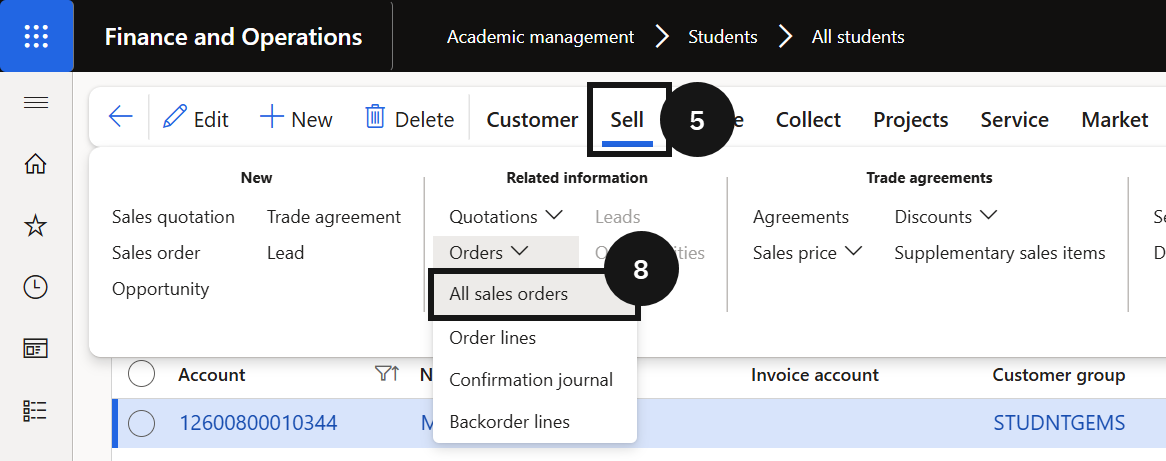Expand the Quotations dropdown
The image size is (1166, 461).
(x=506, y=216)
